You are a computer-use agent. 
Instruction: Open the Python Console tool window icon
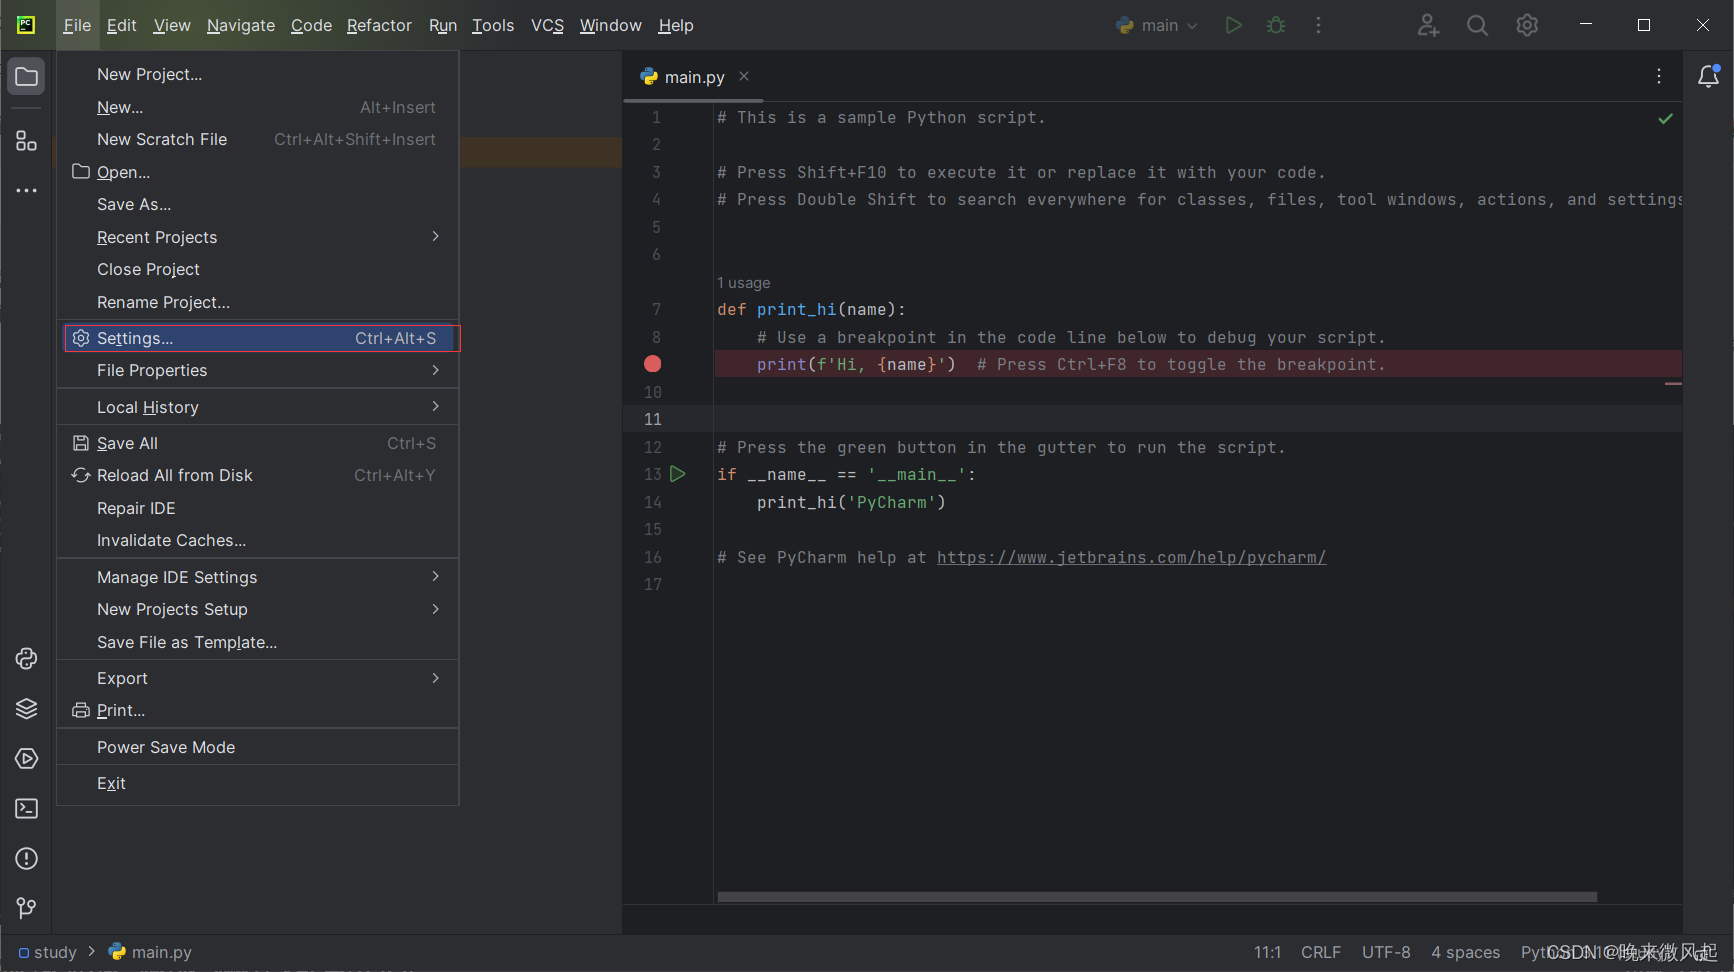(27, 658)
